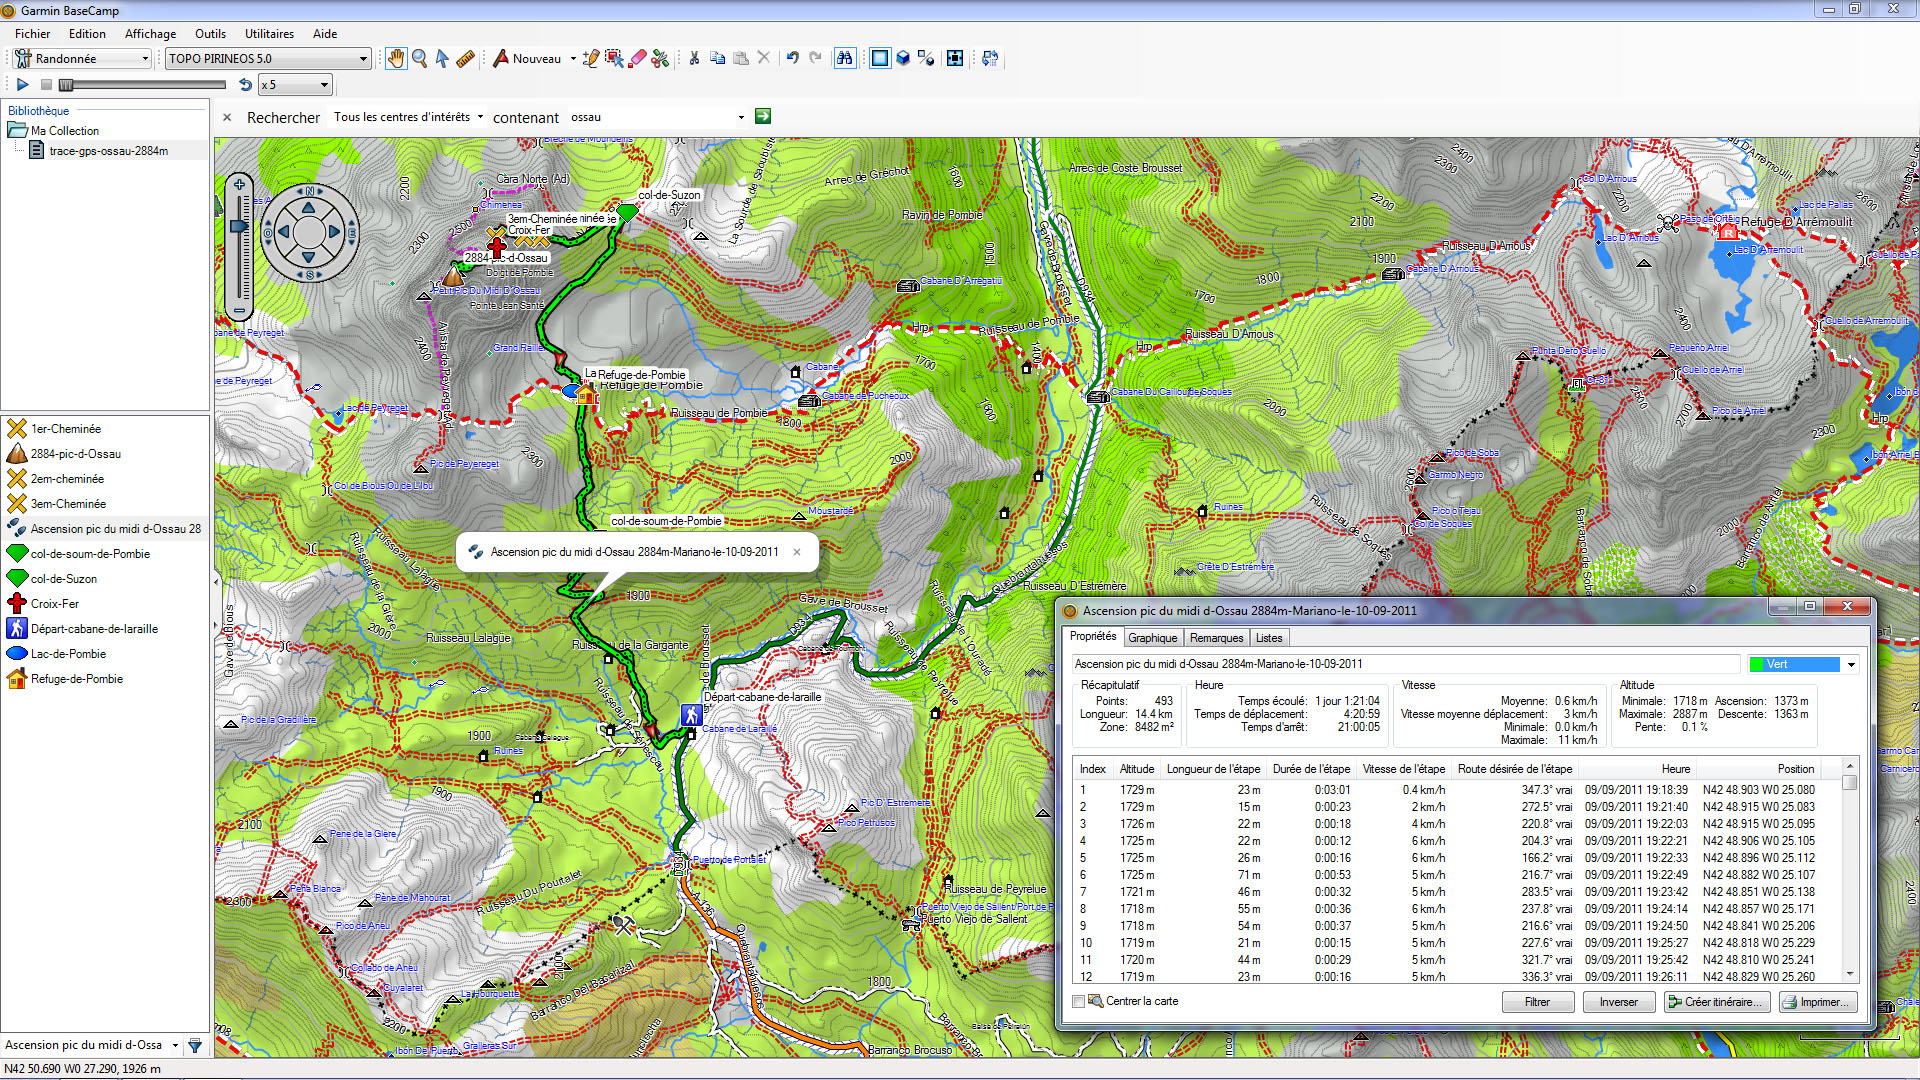1920x1080 pixels.
Task: Switch to 3D map view
Action: coord(903,58)
